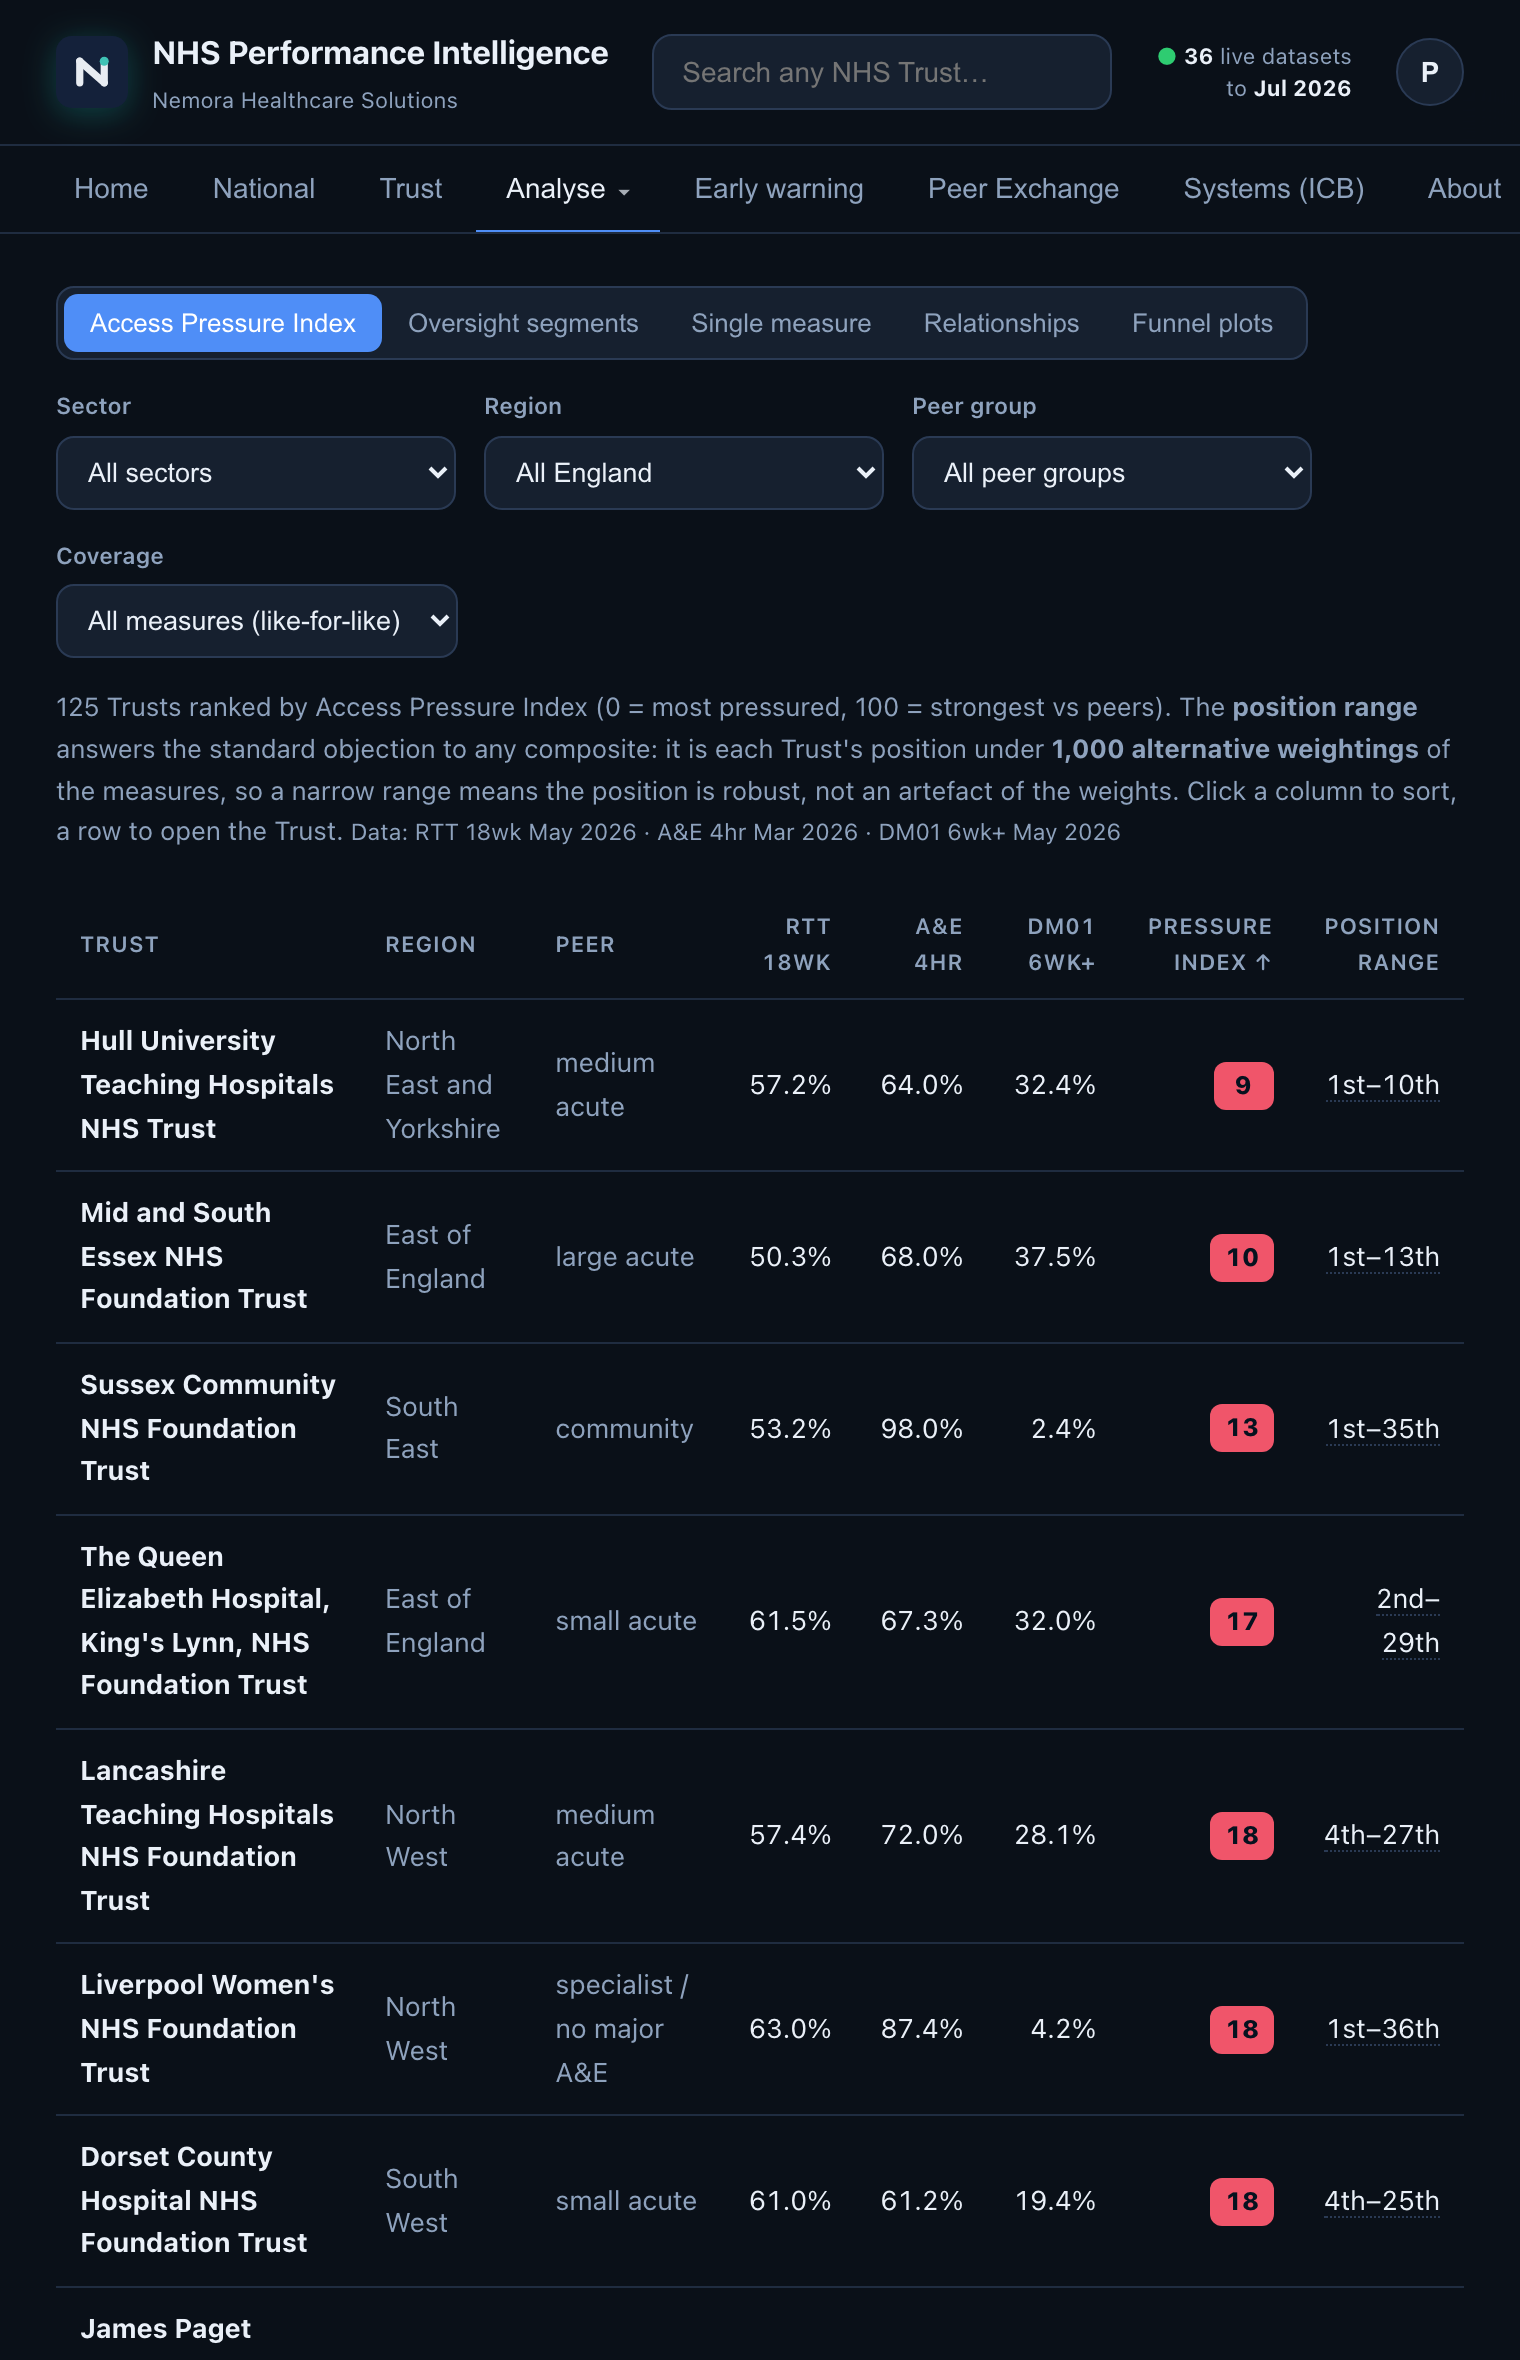1520x2360 pixels.
Task: Click pressure index badge 17 for Queen Elizabeth
Action: click(x=1242, y=1621)
